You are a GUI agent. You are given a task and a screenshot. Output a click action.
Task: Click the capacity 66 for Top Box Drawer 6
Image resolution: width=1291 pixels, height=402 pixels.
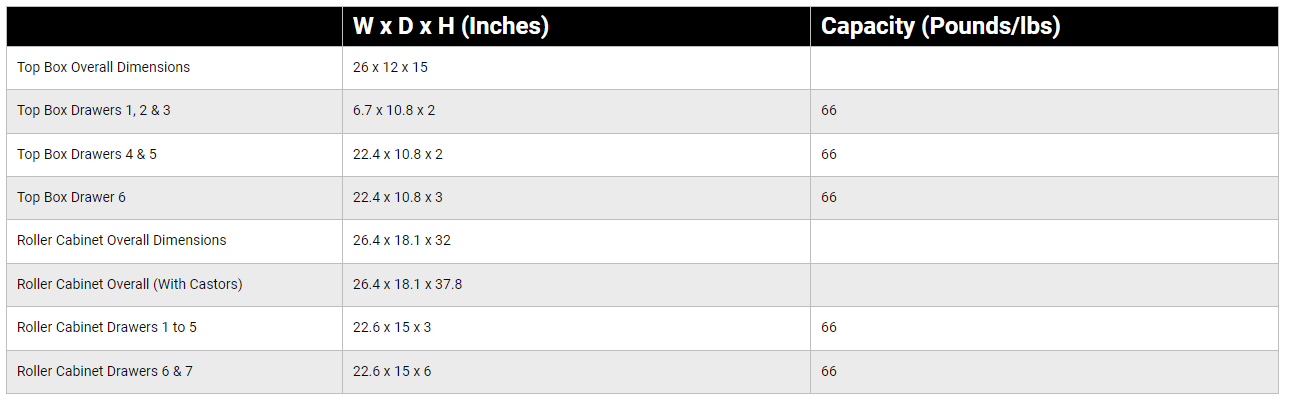(829, 198)
